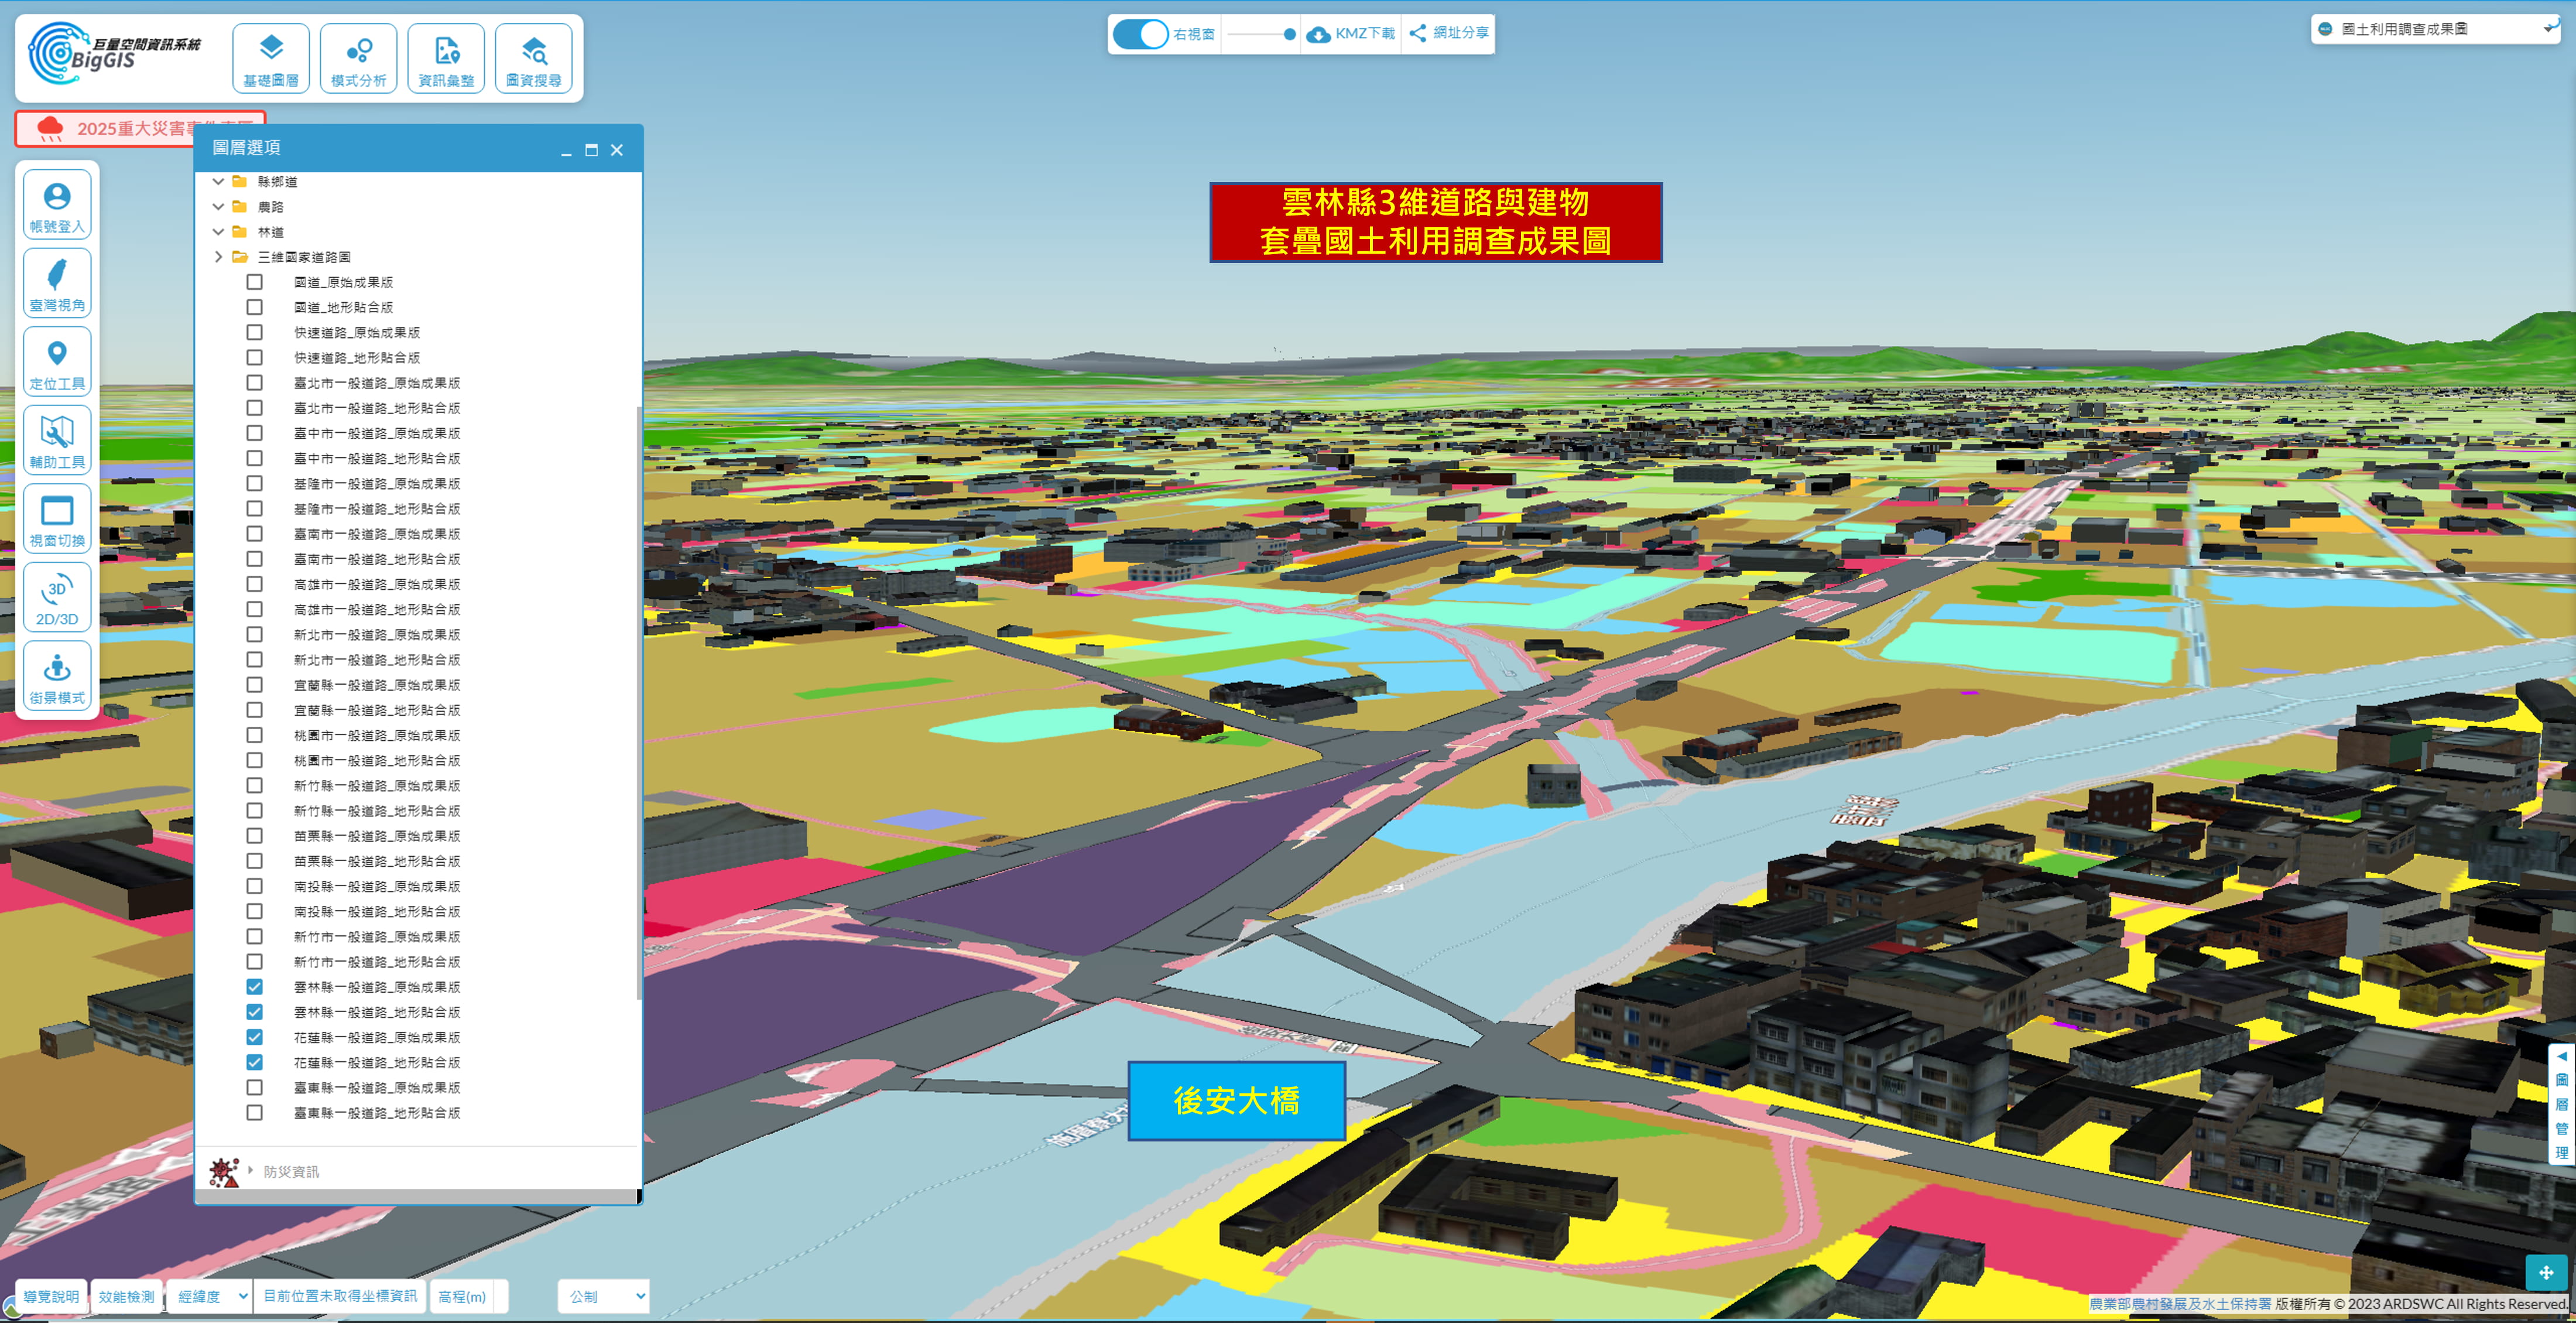Image resolution: width=2576 pixels, height=1323 pixels.
Task: Open the 模式分析 analysis tool
Action: click(x=358, y=59)
